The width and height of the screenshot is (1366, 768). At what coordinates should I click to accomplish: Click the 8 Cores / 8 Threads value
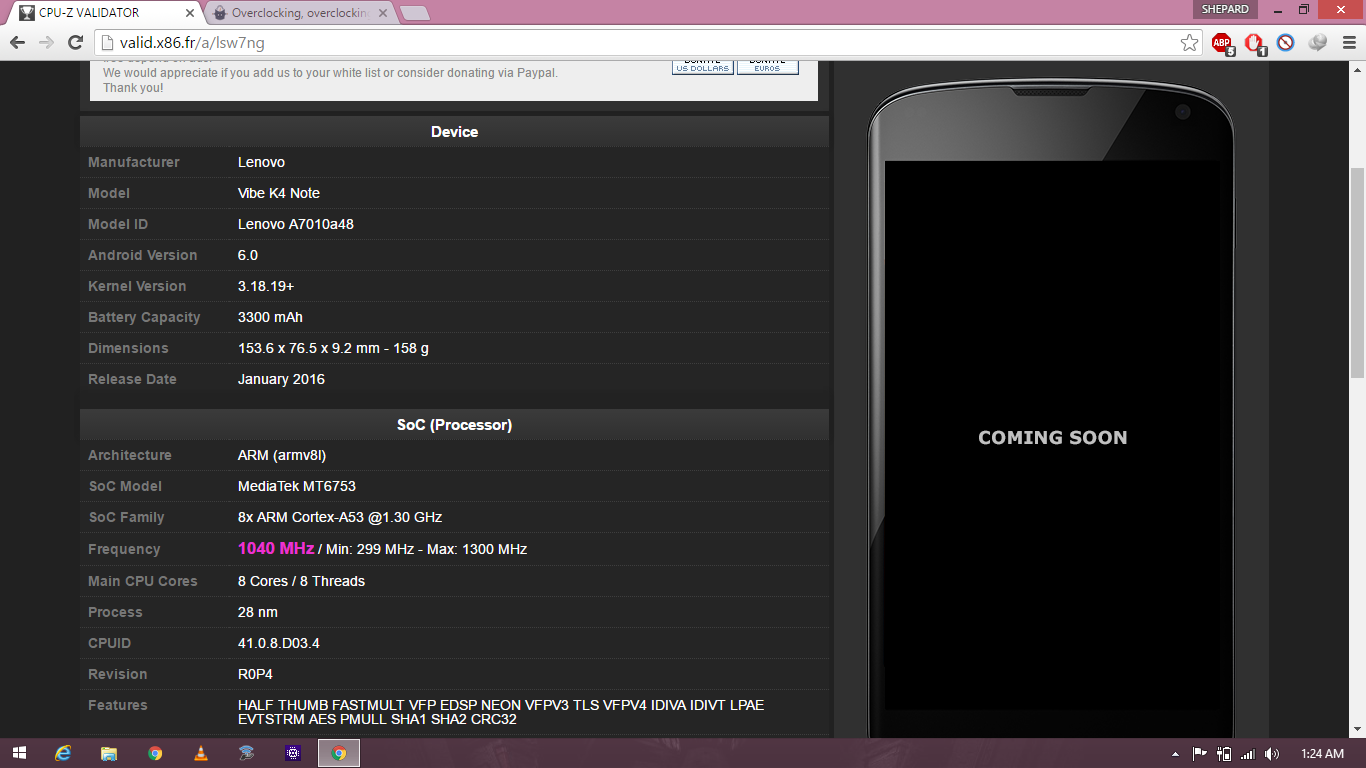[301, 581]
